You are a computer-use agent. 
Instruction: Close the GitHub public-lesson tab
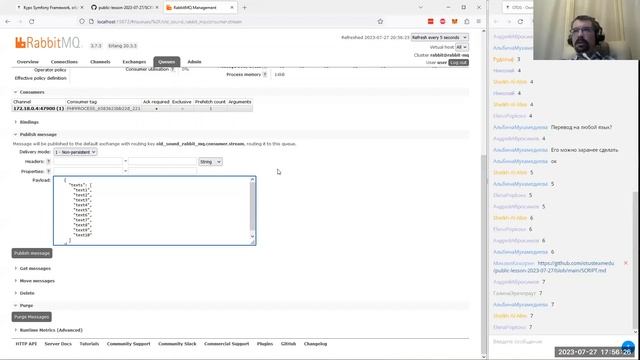[x=157, y=7]
